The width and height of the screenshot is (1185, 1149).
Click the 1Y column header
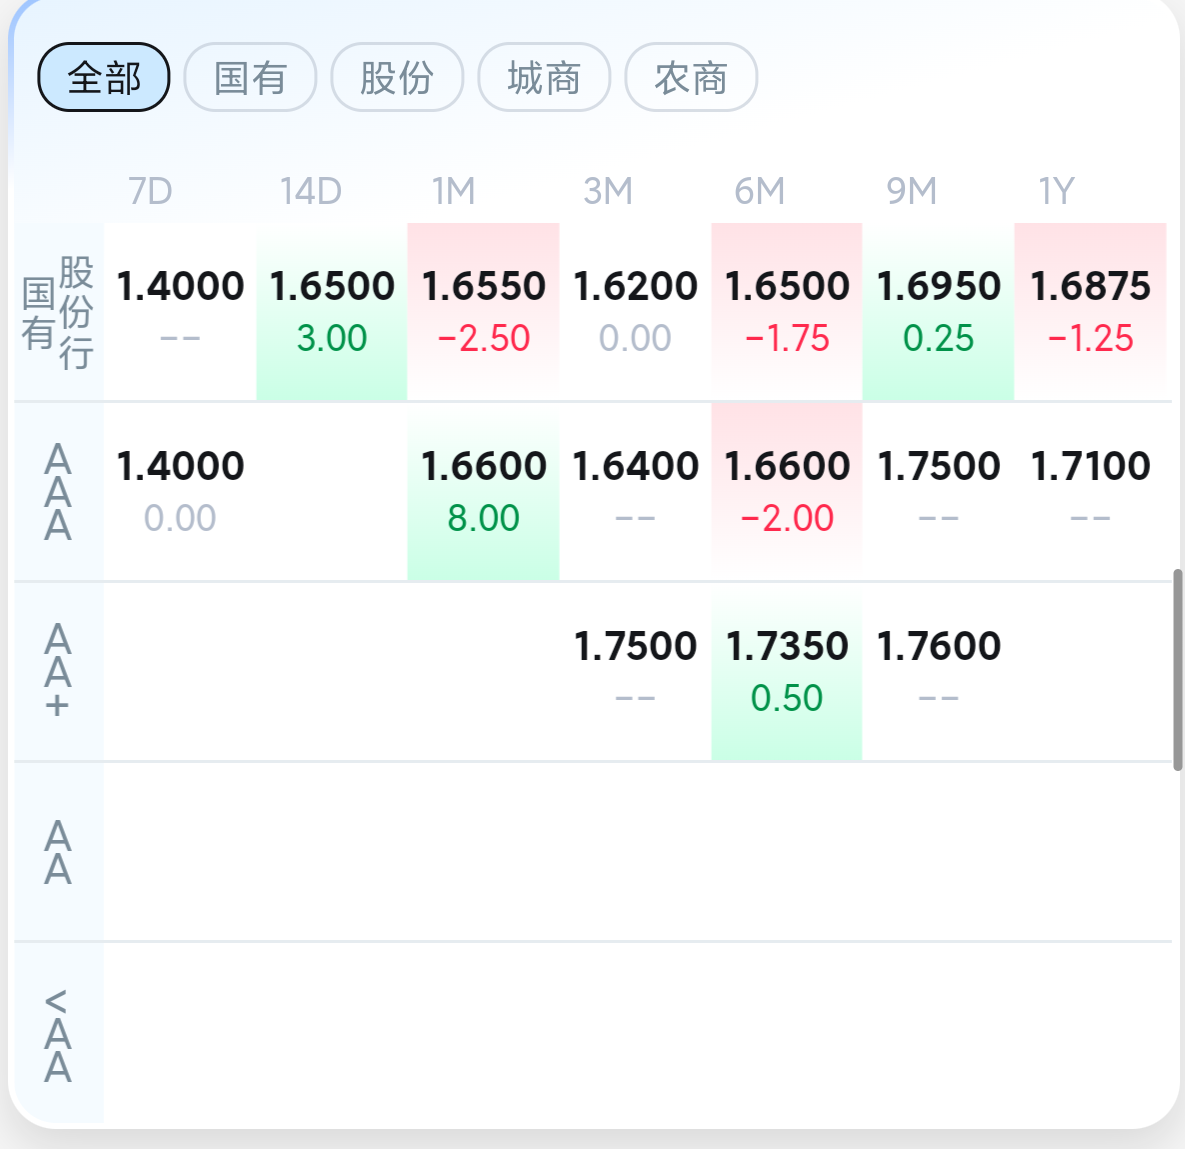click(x=1056, y=190)
